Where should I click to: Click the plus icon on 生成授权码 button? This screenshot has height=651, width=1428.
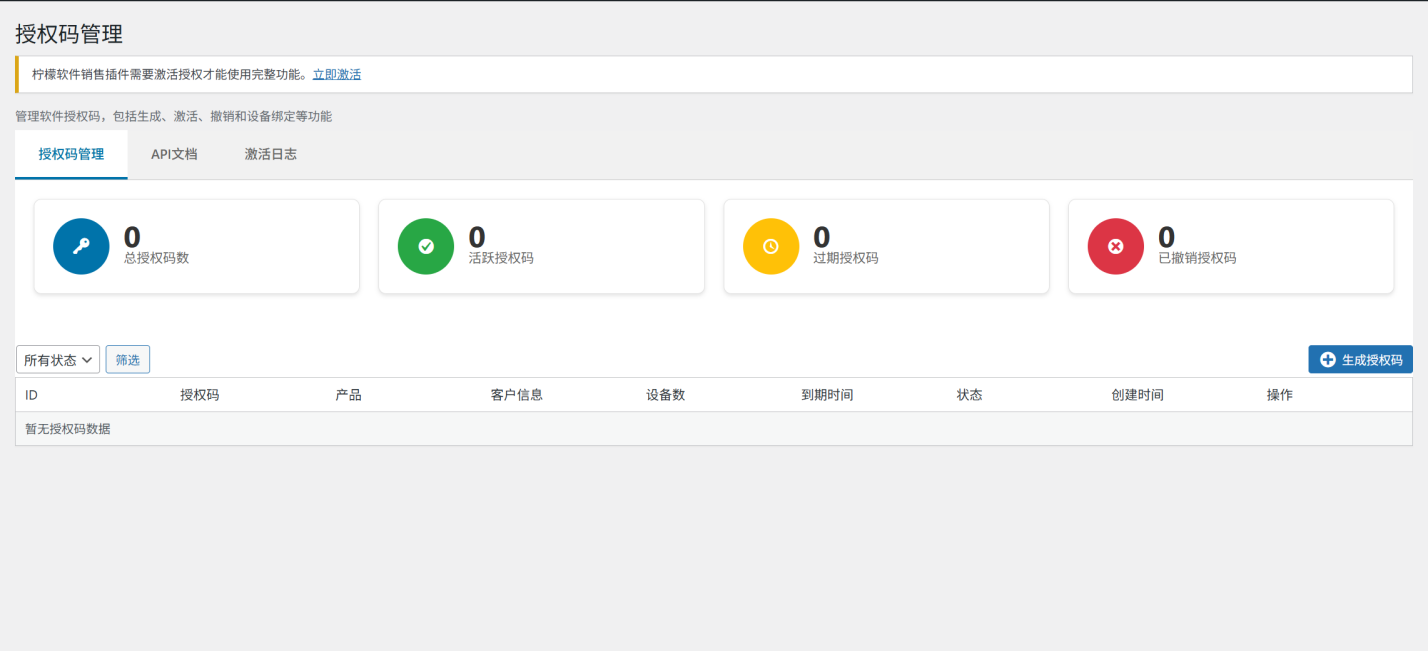pos(1328,360)
